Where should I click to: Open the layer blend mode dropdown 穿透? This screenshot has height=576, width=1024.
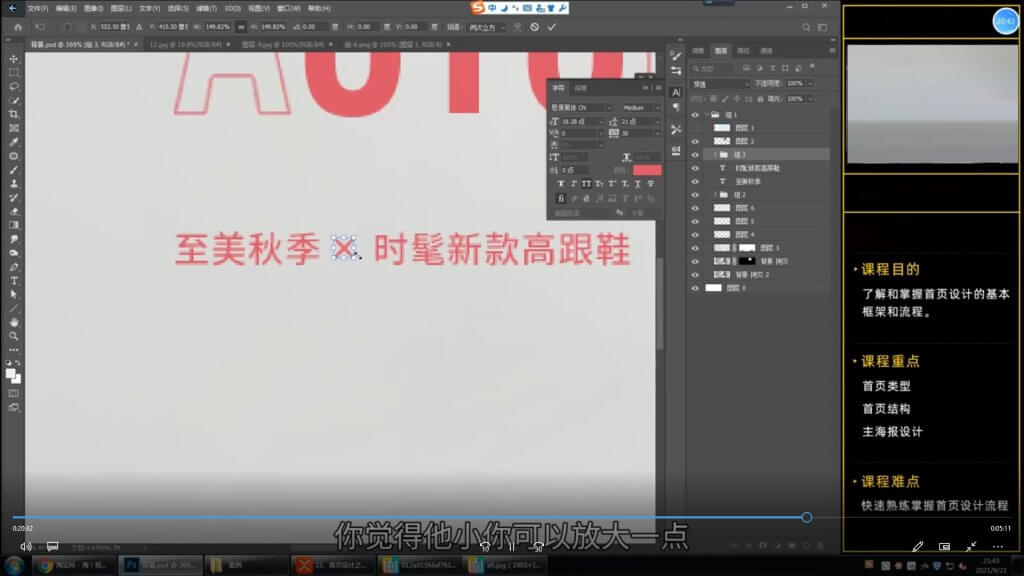(x=720, y=84)
